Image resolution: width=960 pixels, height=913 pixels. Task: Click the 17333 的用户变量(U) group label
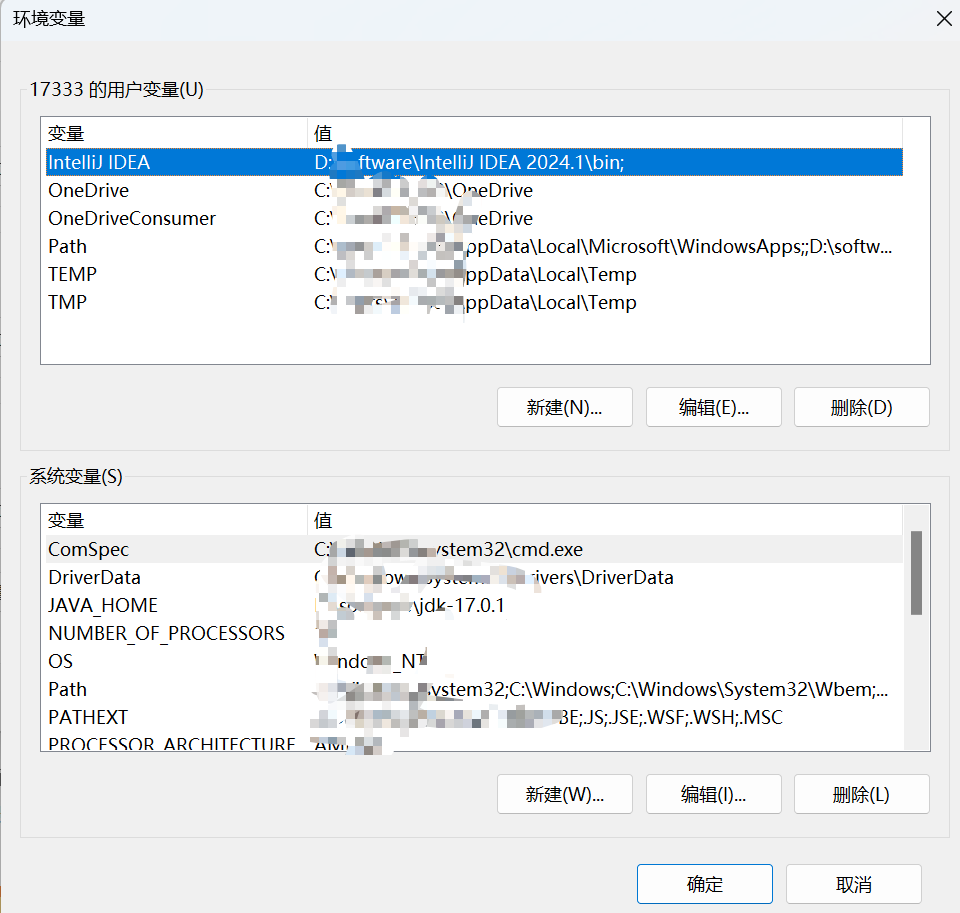pyautogui.click(x=116, y=89)
